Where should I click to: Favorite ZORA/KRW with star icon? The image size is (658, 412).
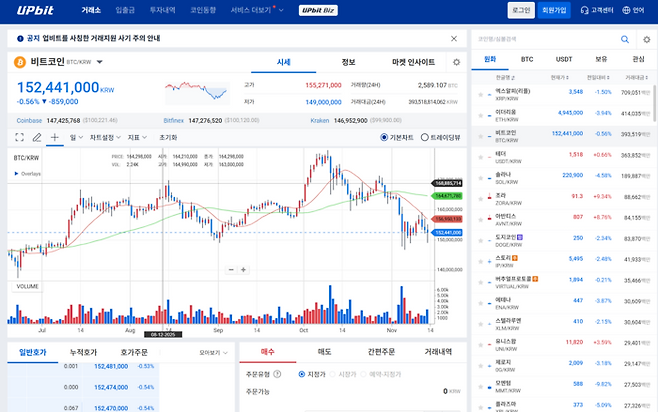(x=480, y=199)
